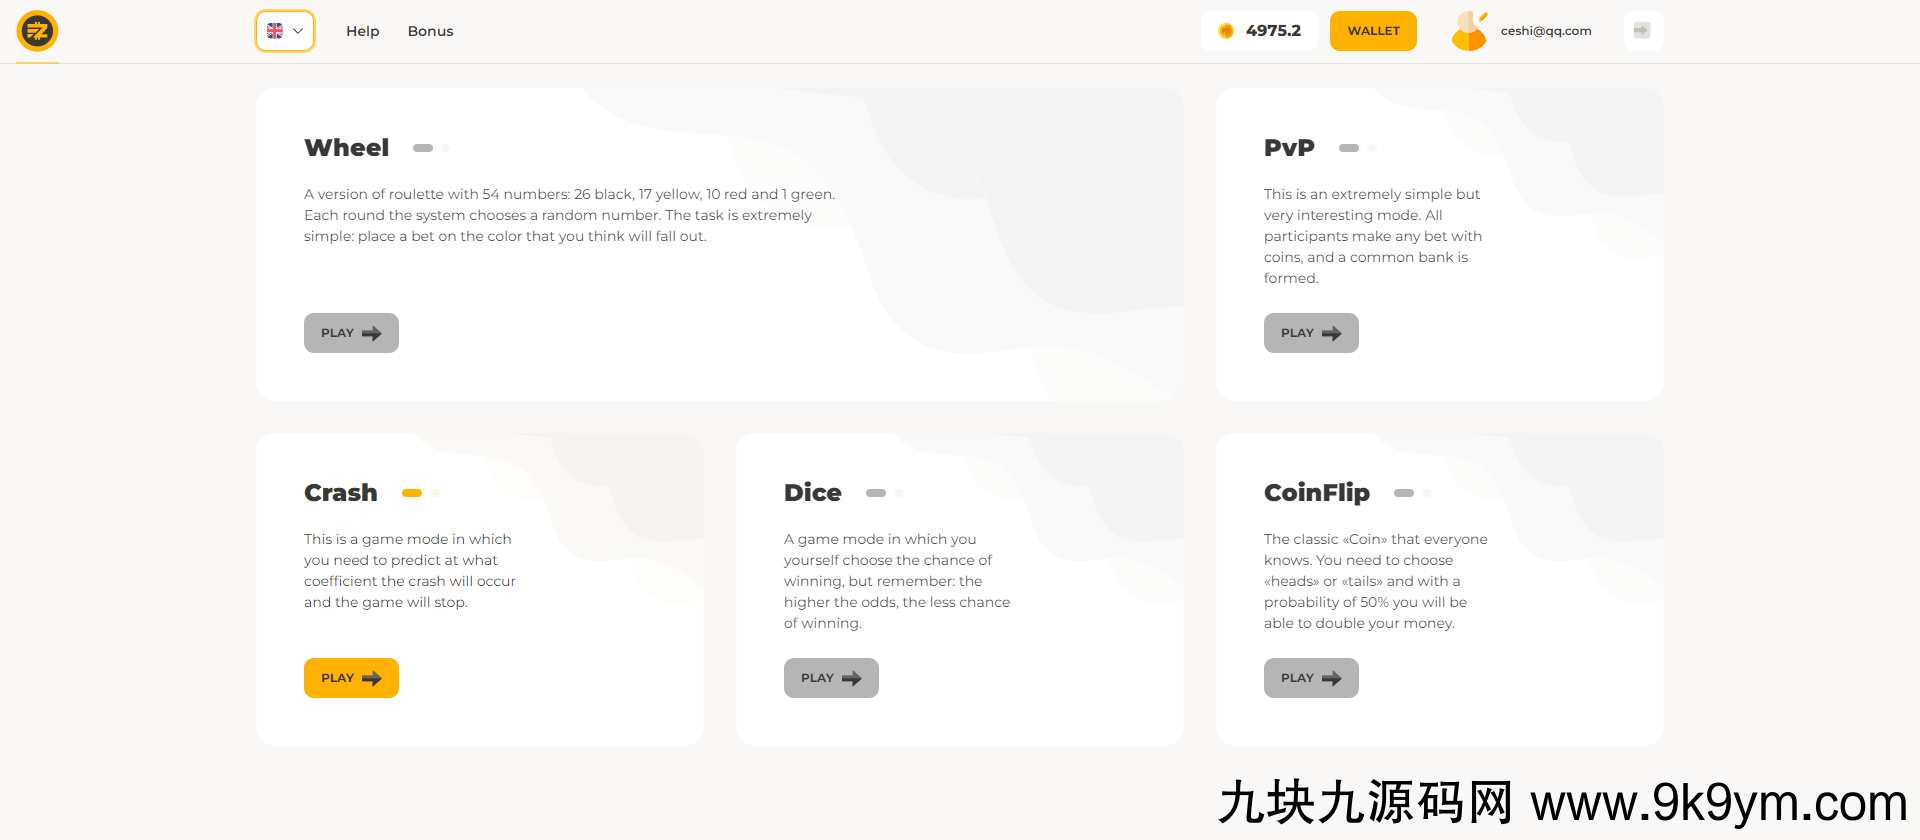
Task: Play the CoinFlip game
Action: (x=1310, y=678)
